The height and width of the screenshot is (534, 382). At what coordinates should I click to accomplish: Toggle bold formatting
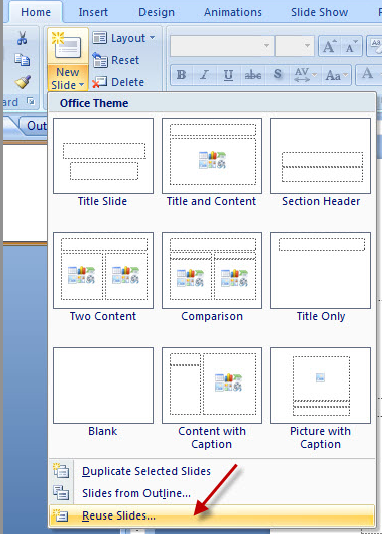coord(181,74)
